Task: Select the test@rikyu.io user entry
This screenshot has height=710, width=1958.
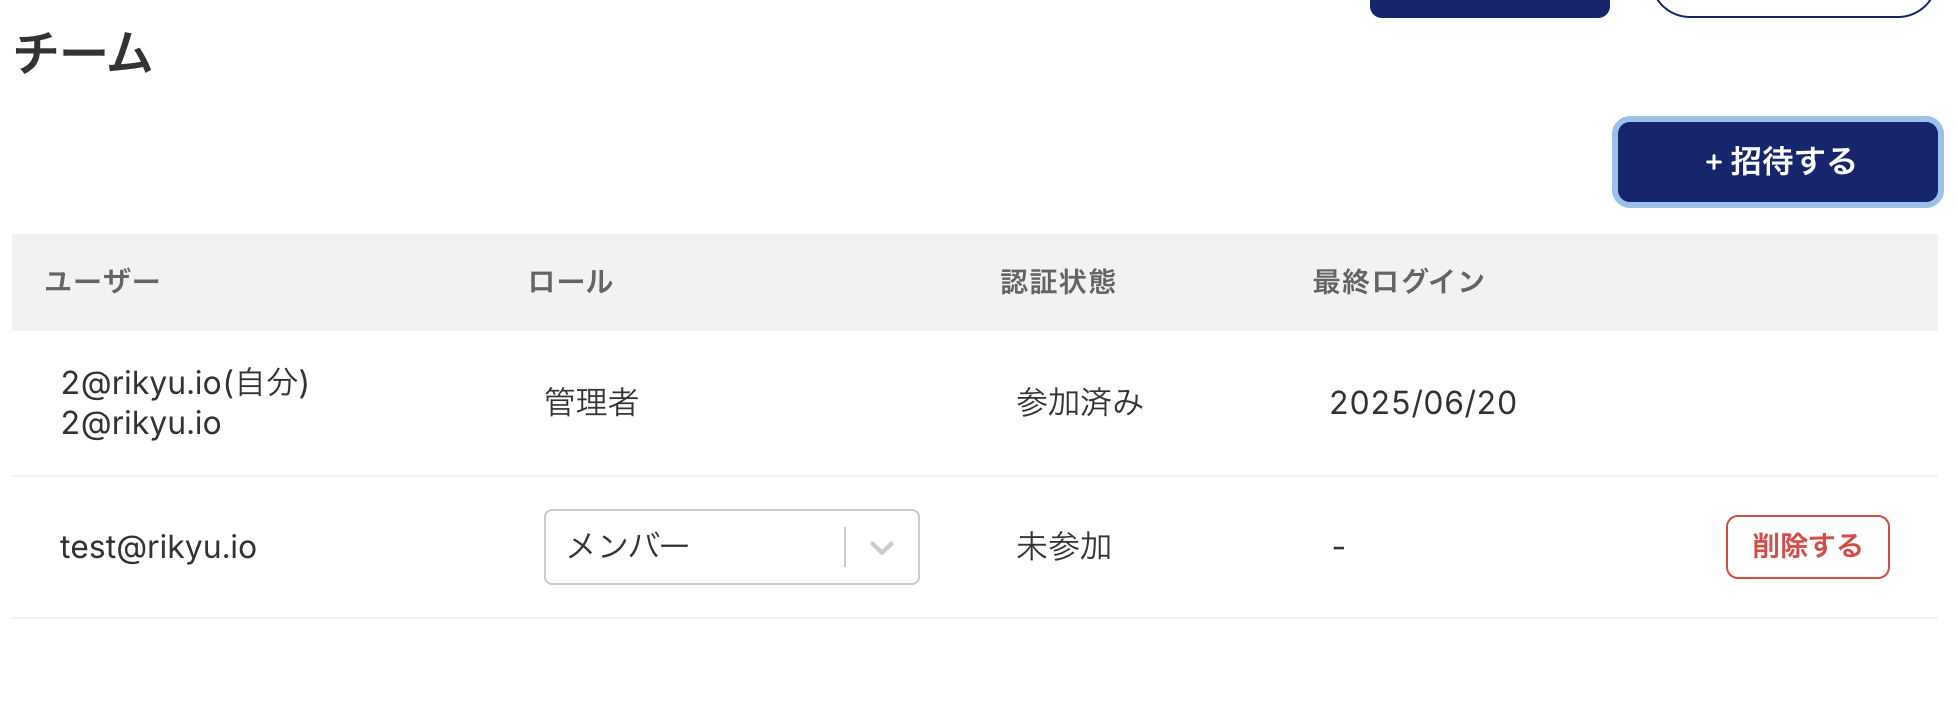Action: click(x=158, y=548)
